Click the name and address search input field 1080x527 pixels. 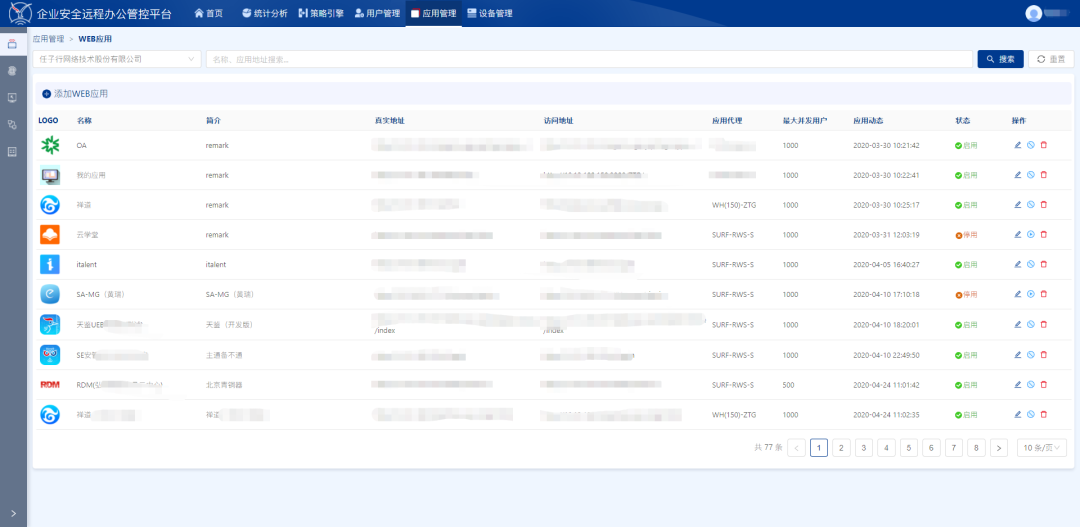pos(588,59)
